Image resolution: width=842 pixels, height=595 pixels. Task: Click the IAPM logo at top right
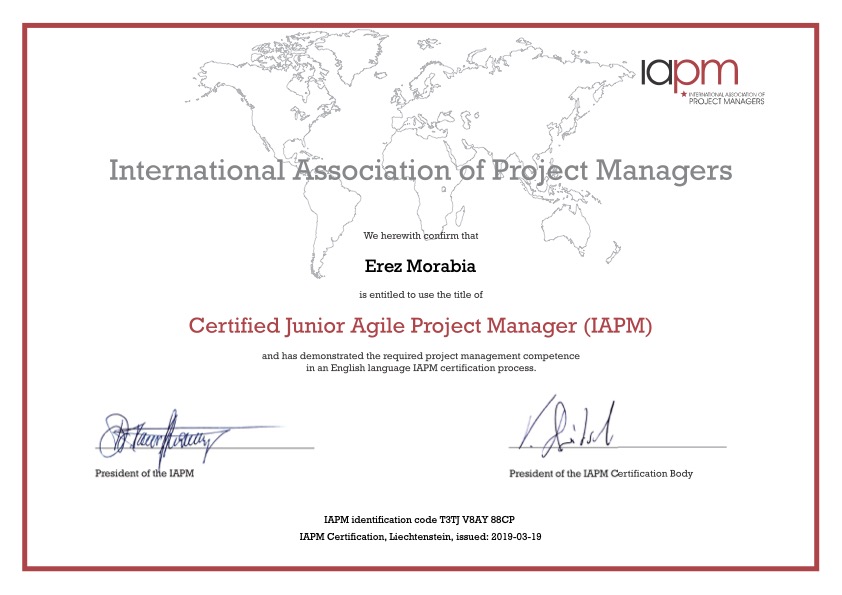pos(703,81)
